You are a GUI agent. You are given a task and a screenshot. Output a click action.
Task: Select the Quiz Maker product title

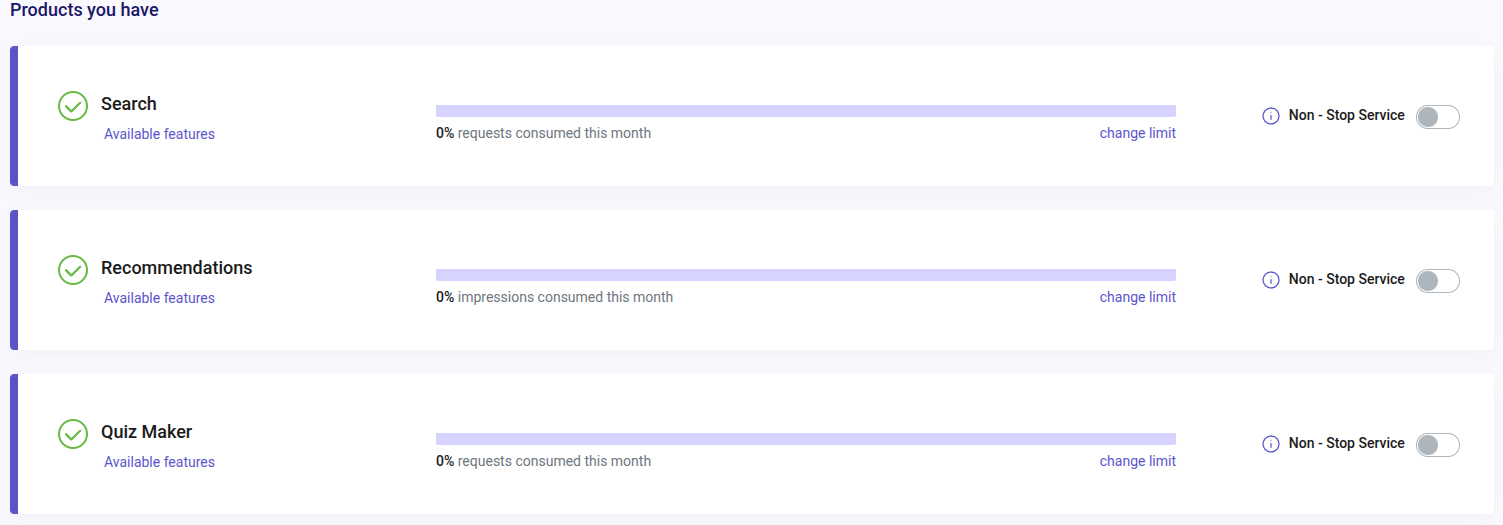pyautogui.click(x=147, y=432)
